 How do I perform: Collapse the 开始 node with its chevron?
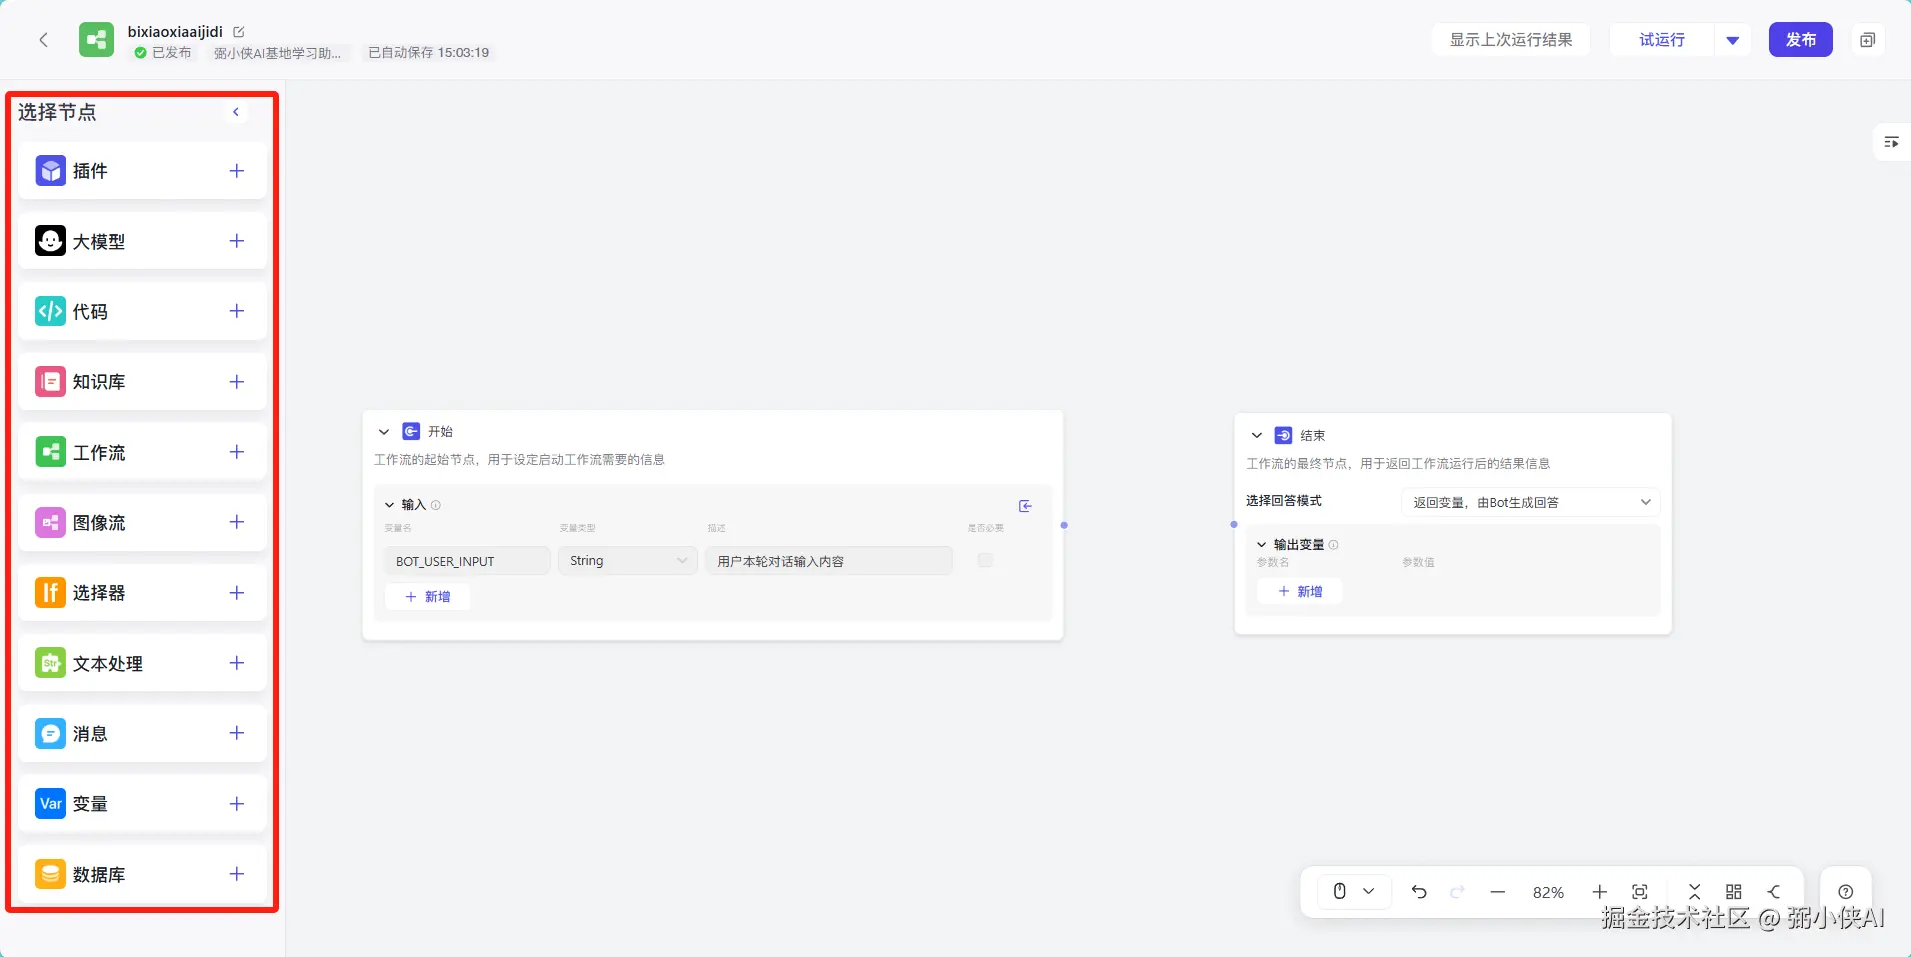384,432
